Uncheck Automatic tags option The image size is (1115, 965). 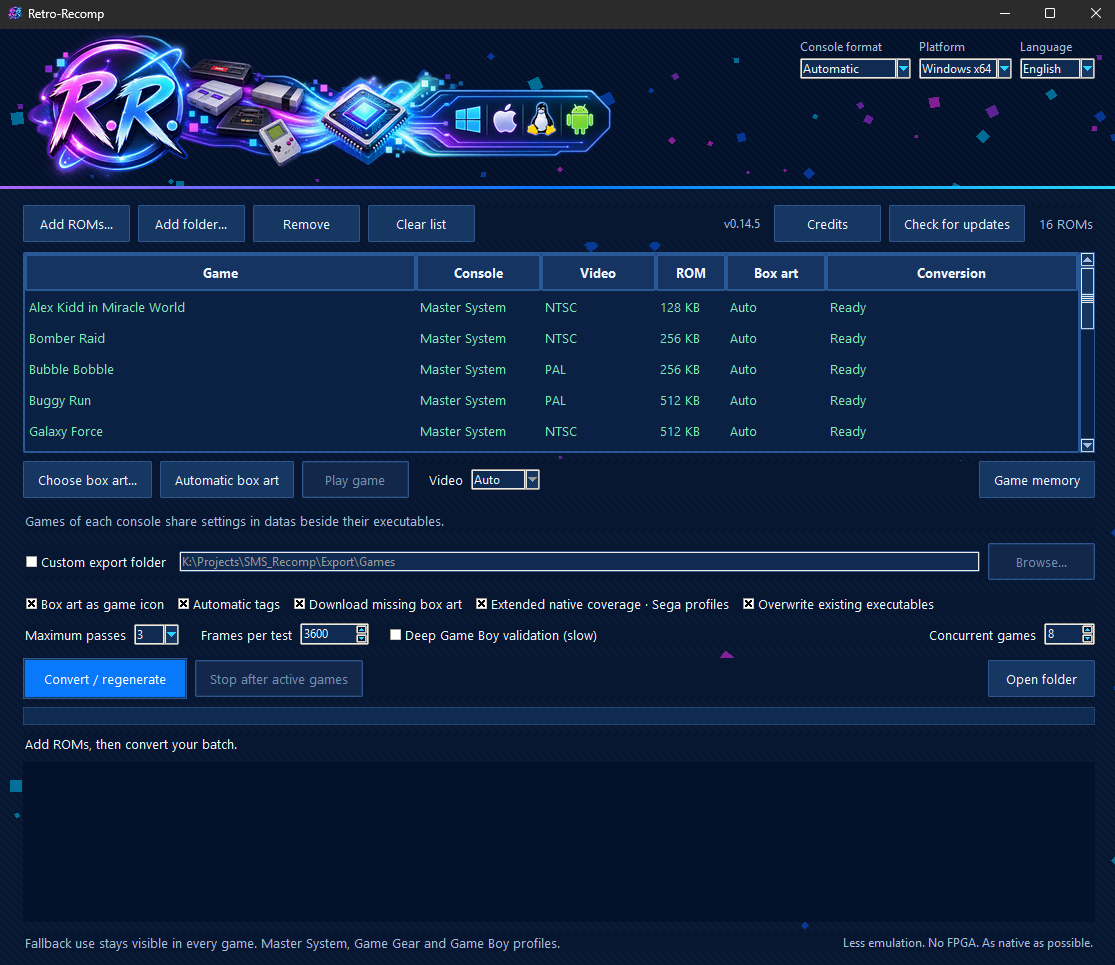point(183,604)
